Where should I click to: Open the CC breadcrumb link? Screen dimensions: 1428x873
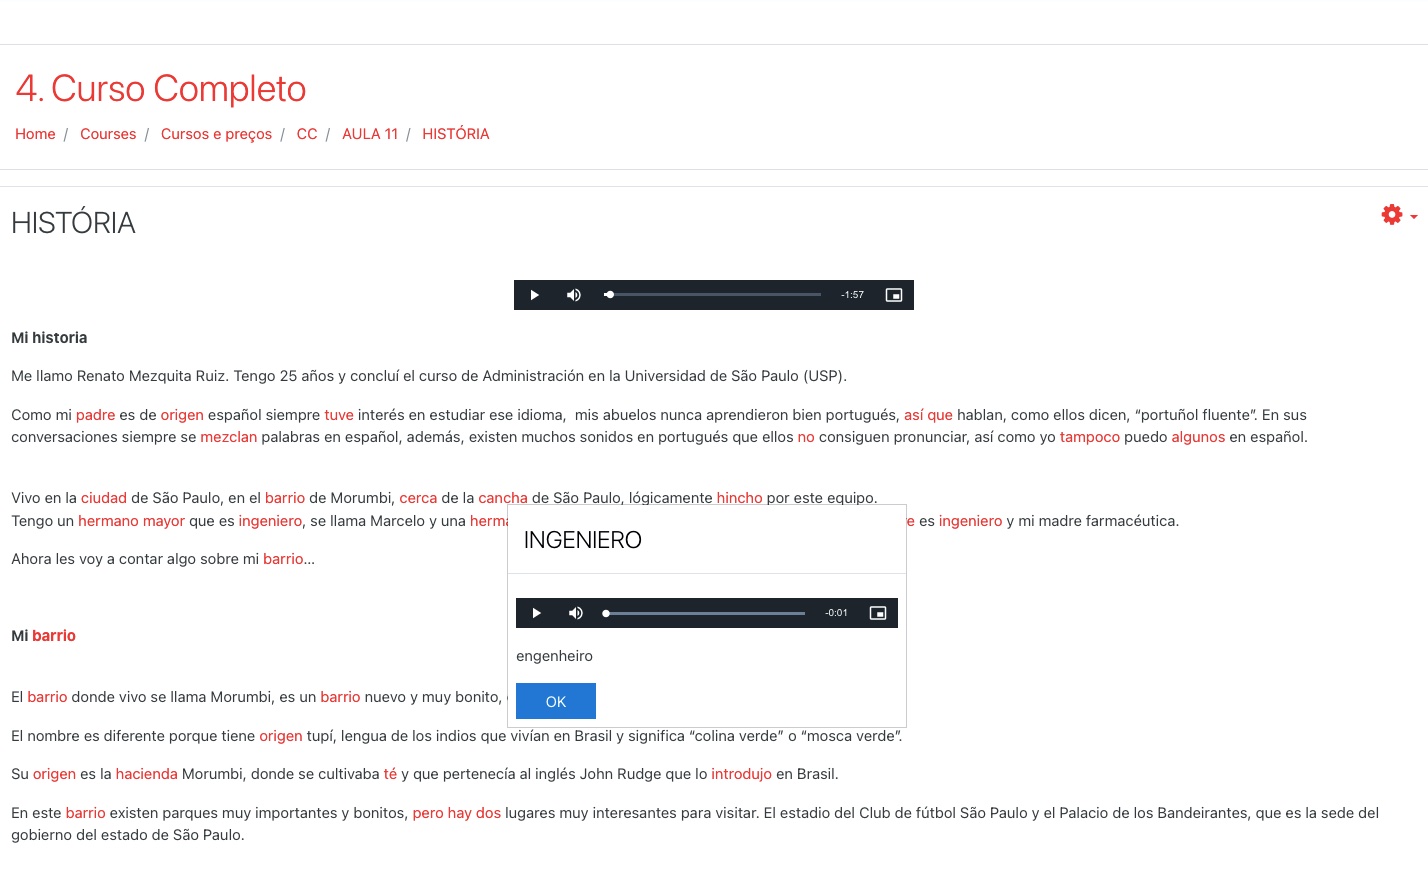click(x=307, y=134)
